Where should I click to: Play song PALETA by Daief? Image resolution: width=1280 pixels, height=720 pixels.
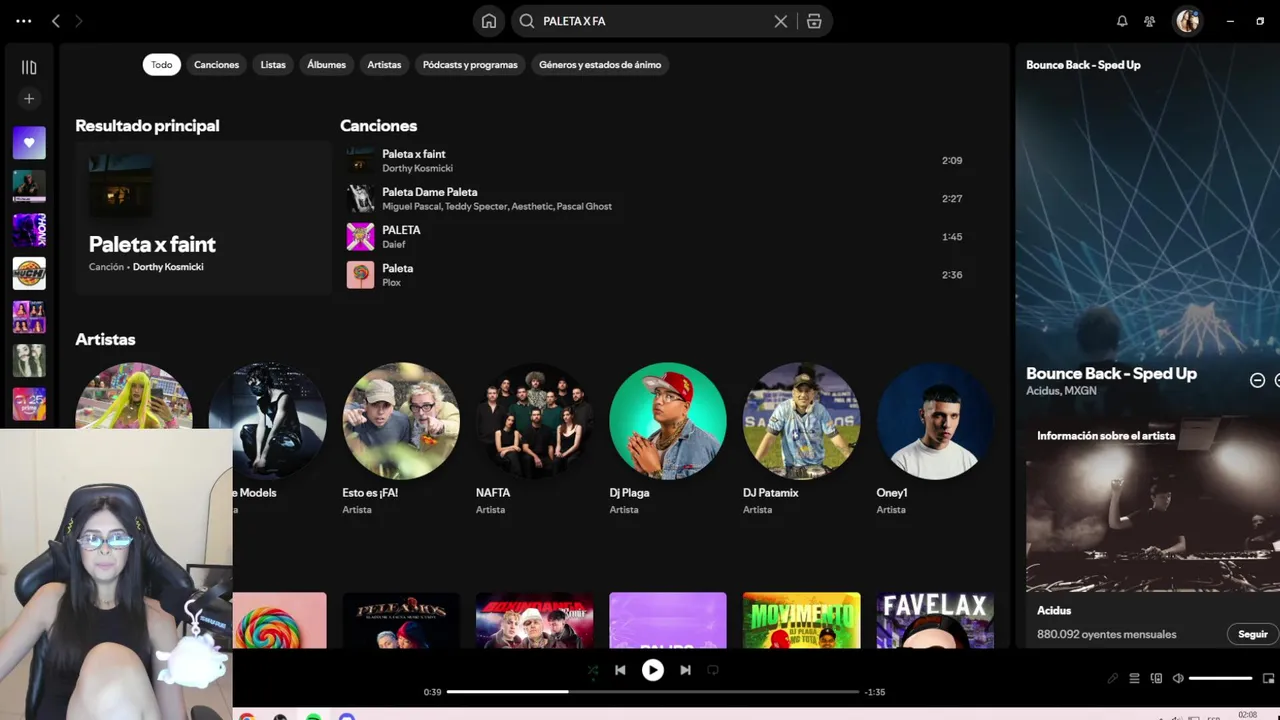(655, 237)
